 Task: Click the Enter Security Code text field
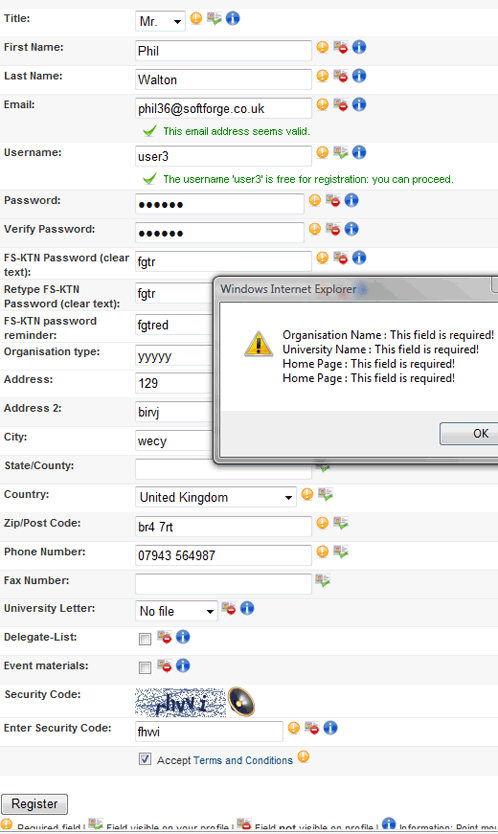pos(209,731)
